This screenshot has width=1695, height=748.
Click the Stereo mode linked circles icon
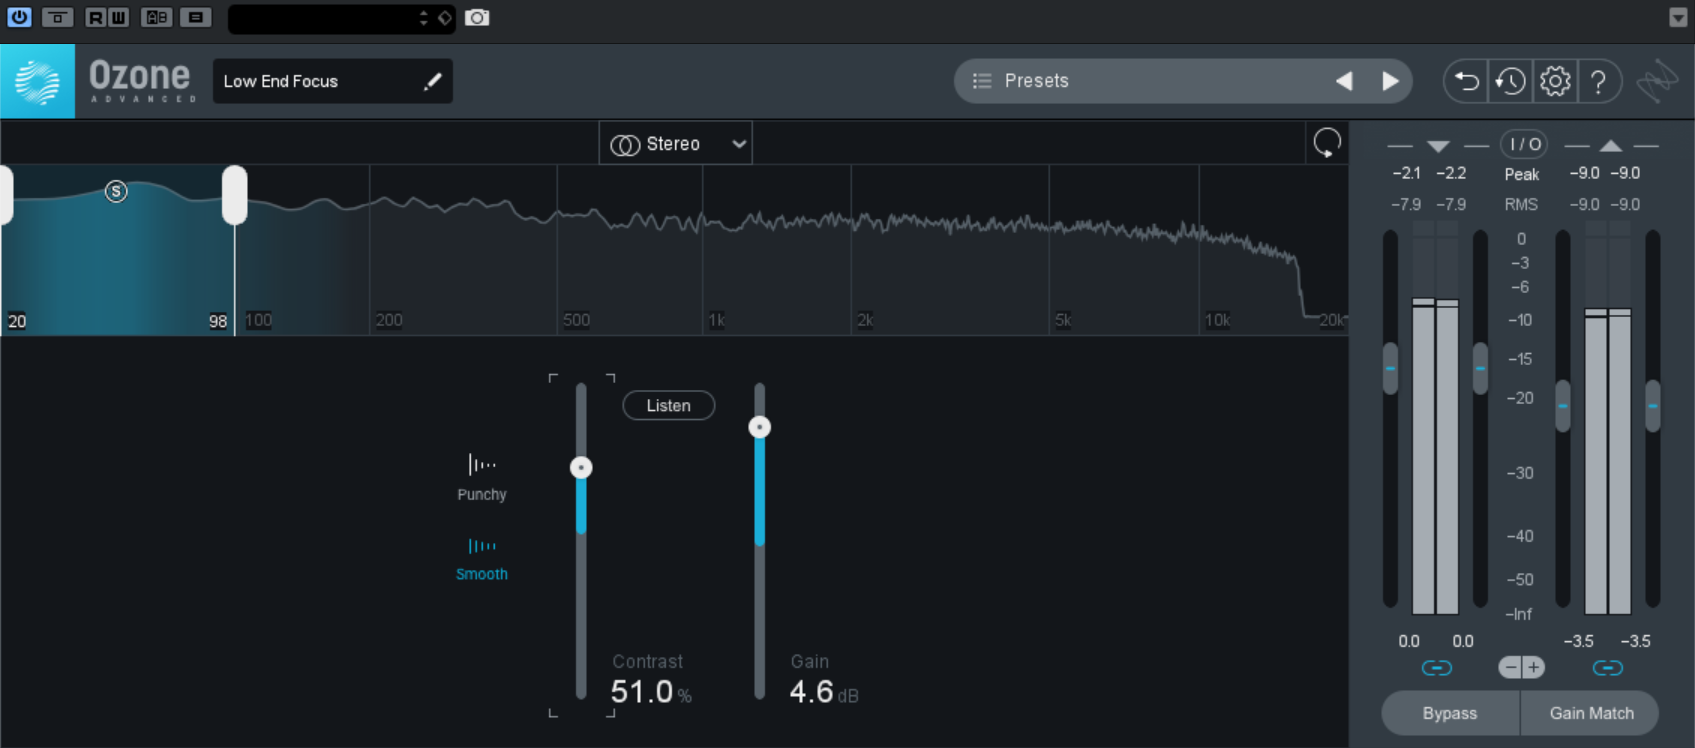[625, 145]
